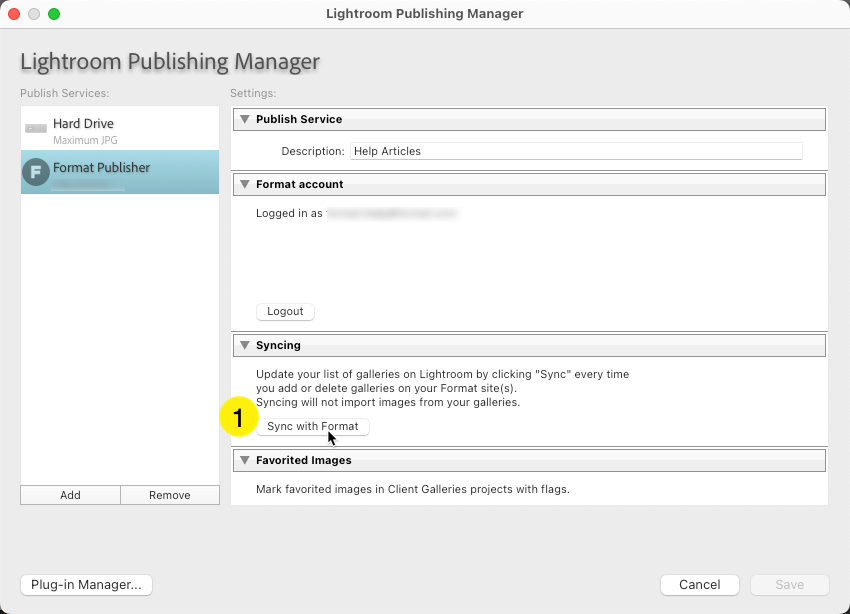Log out of the Format account
Image resolution: width=850 pixels, height=614 pixels.
[285, 311]
